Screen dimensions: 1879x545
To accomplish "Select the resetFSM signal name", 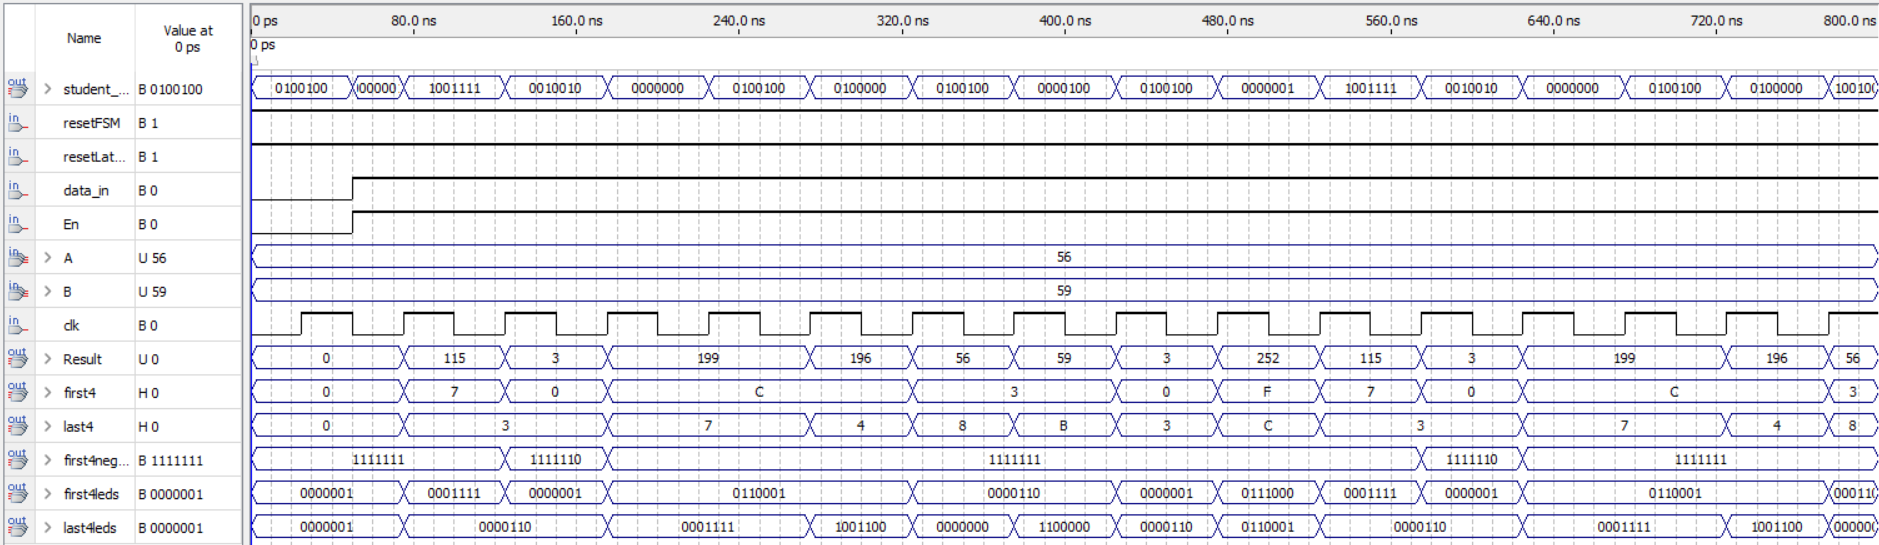I will [x=91, y=123].
